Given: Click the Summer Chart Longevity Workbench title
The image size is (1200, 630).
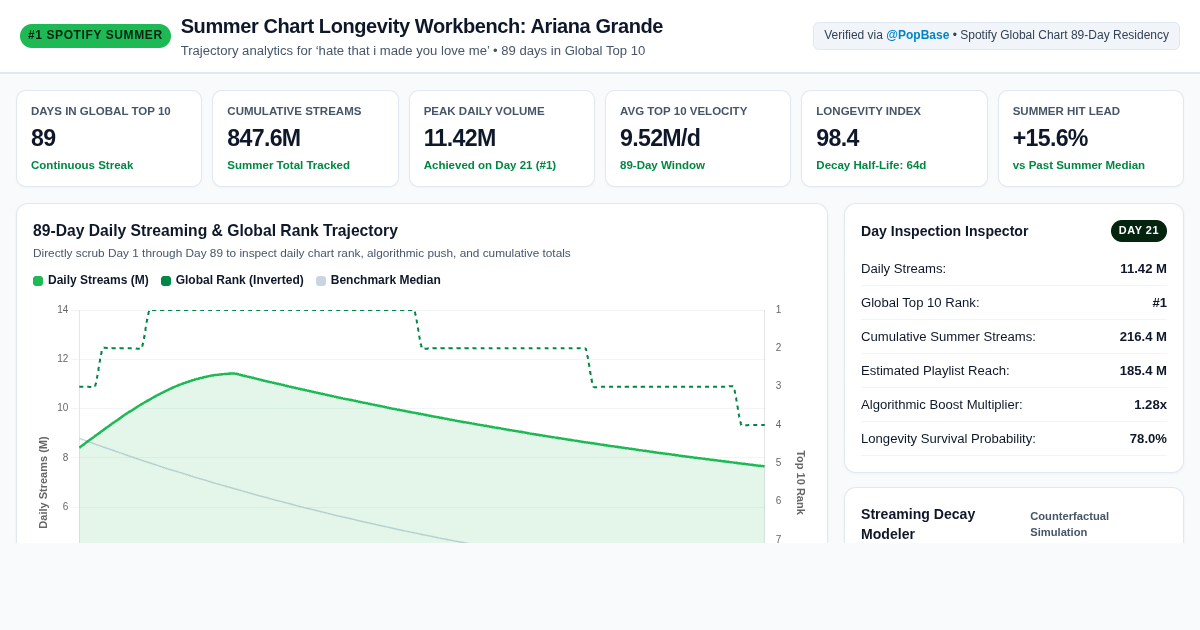Looking at the screenshot, I should click(421, 26).
